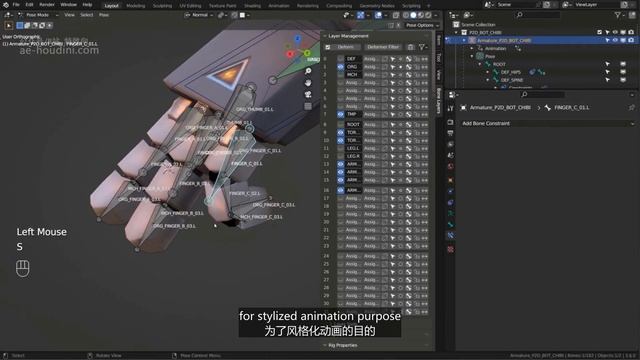Disable render camera for P2D_BOT_CHIBI collection
This screenshot has width=640, height=360.
coord(631,32)
